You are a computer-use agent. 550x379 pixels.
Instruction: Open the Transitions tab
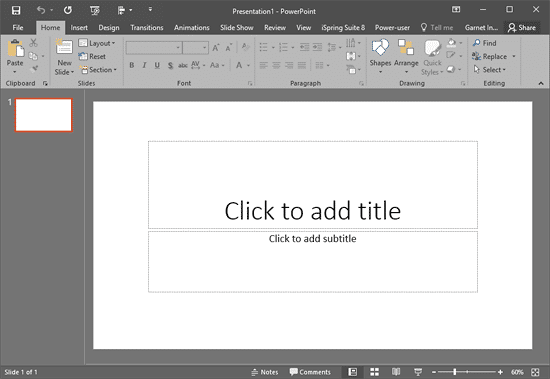tap(147, 28)
